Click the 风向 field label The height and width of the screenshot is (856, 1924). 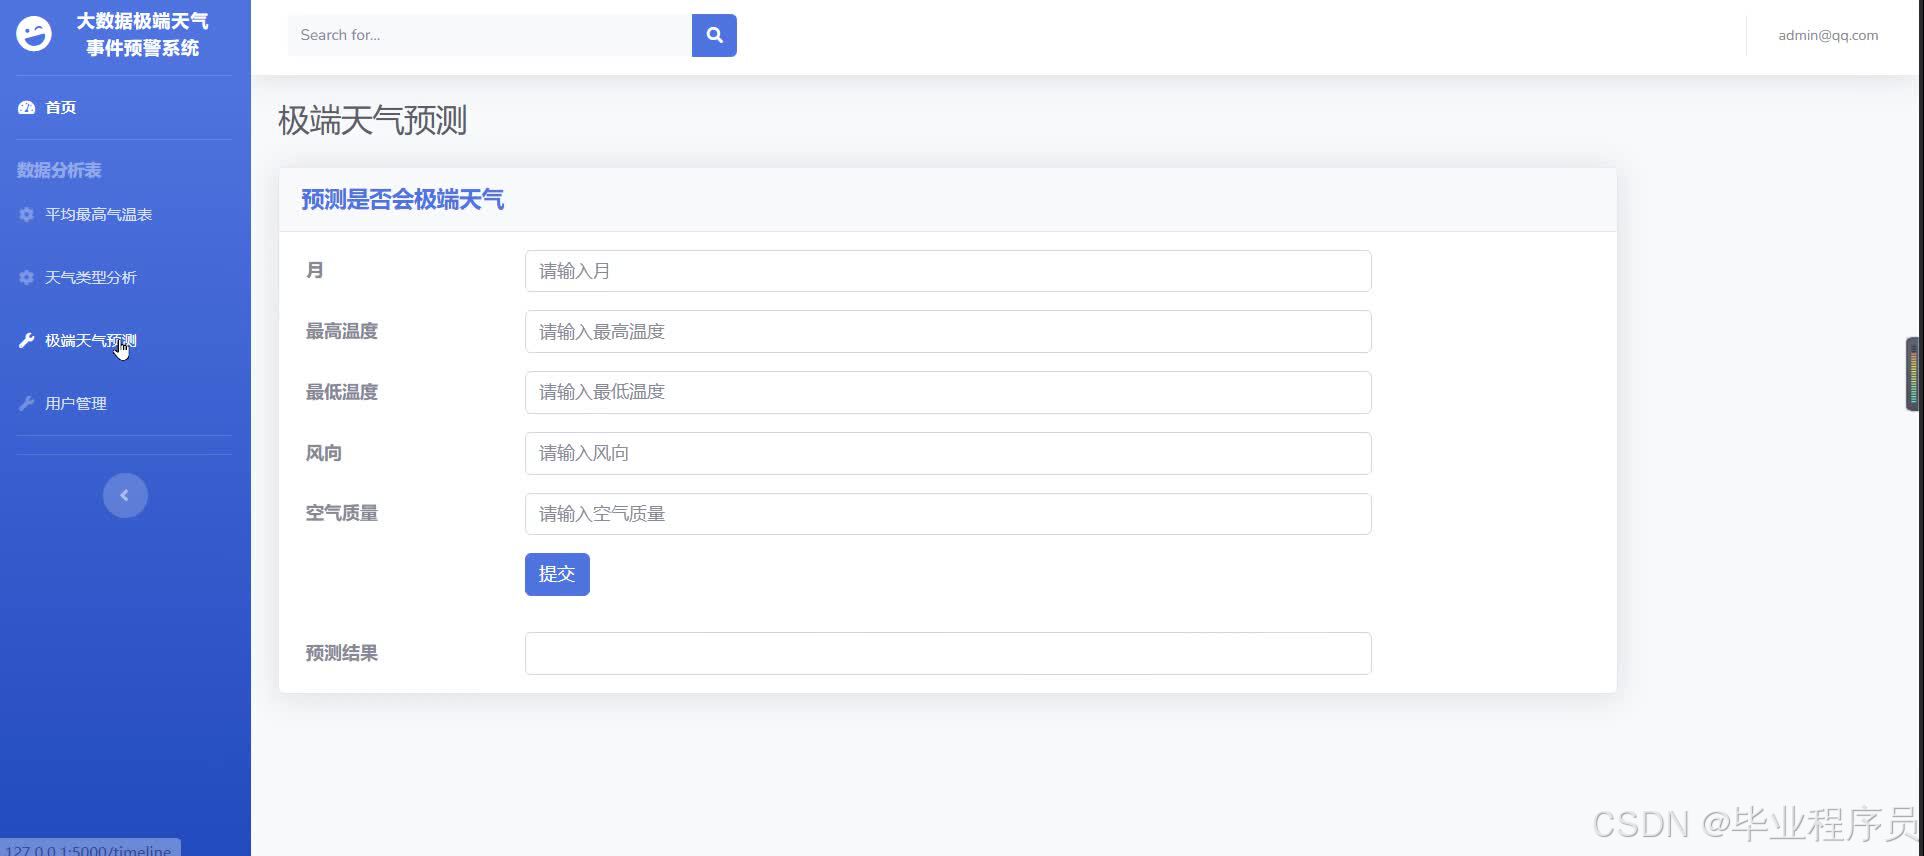pyautogui.click(x=324, y=453)
